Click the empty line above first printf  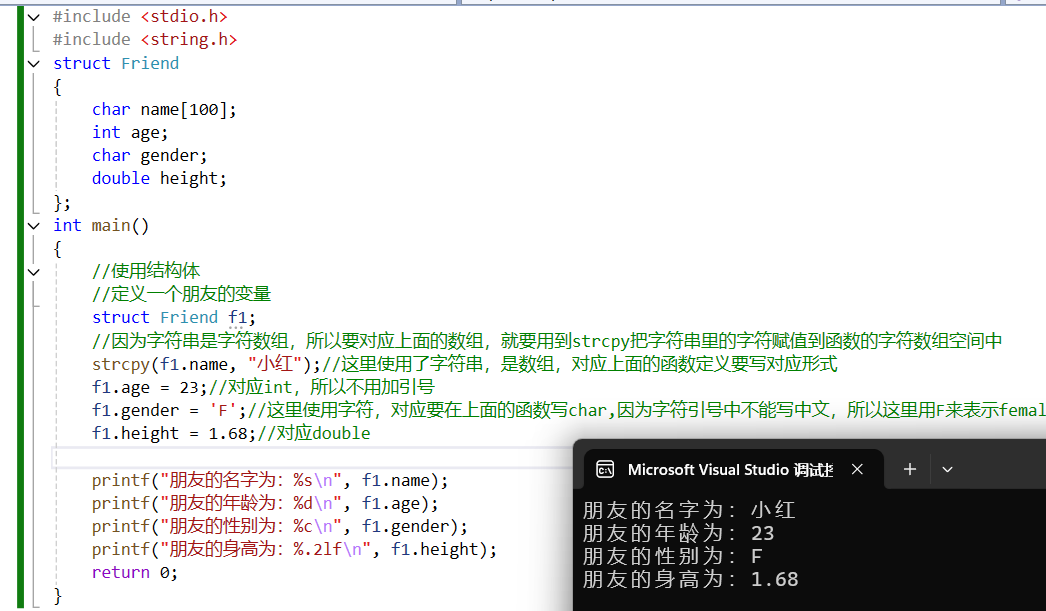pos(312,457)
